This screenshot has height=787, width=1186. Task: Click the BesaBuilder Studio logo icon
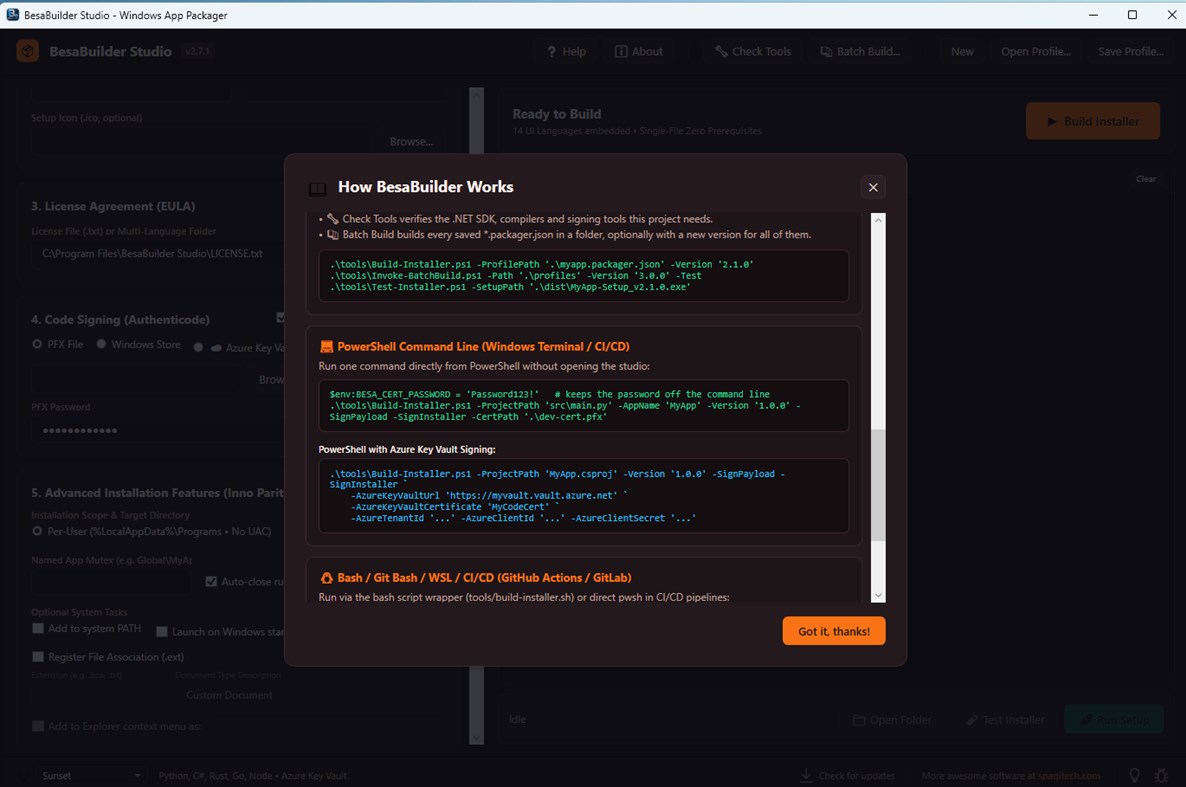point(28,51)
